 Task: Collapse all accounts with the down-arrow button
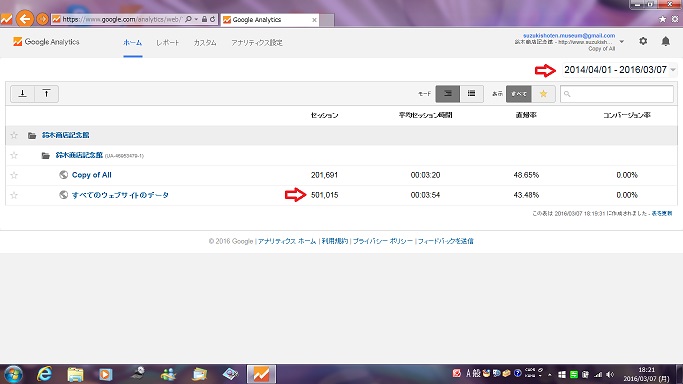[x=23, y=94]
